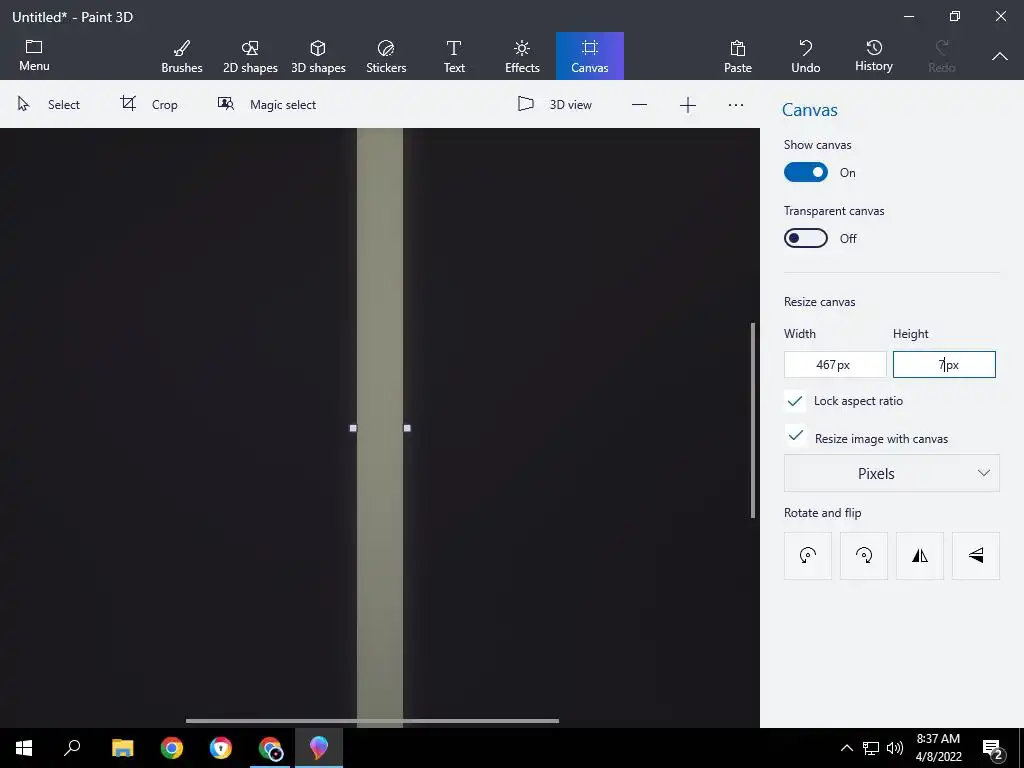Open Google Chrome from taskbar
Viewport: 1024px width, 768px height.
(172, 748)
